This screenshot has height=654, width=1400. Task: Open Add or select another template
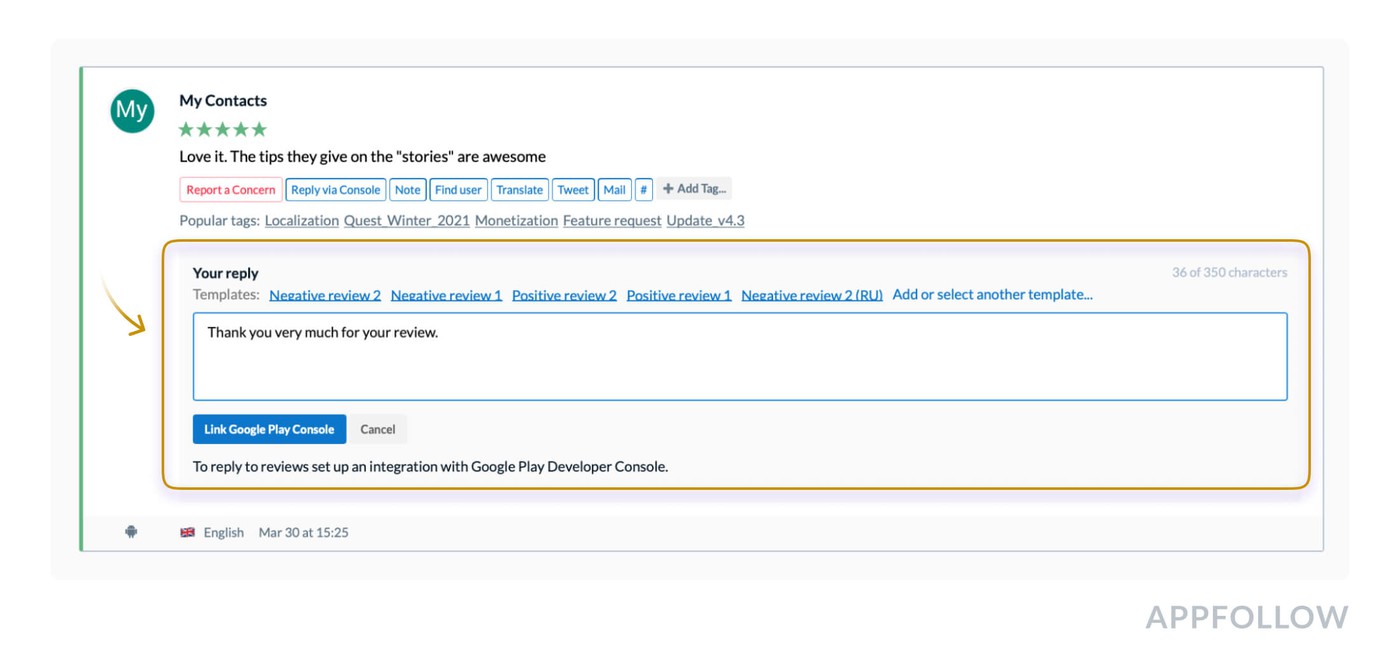click(x=993, y=295)
